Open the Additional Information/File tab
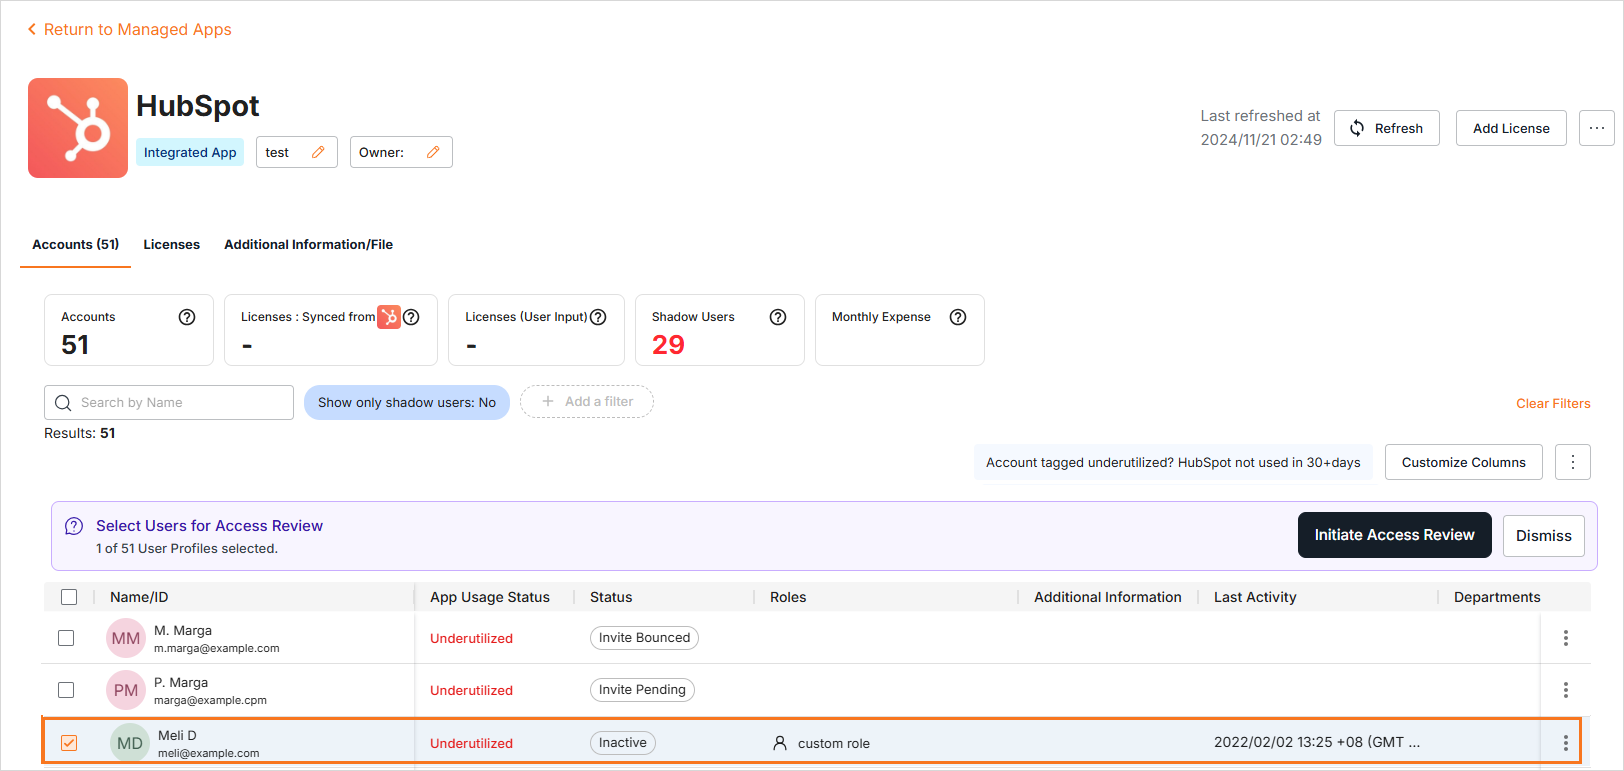 308,244
